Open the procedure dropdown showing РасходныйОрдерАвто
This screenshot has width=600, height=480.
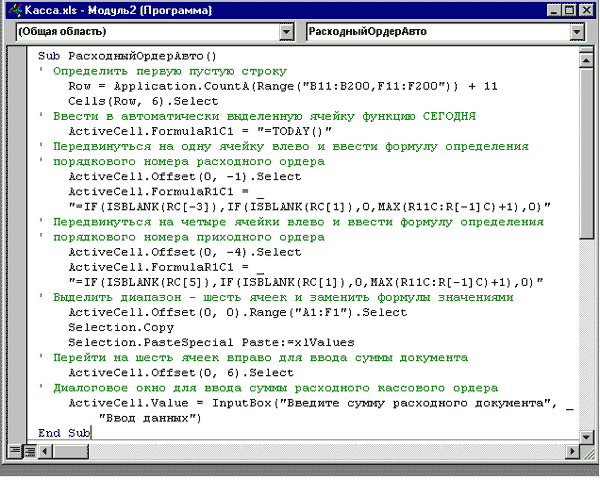(x=577, y=32)
